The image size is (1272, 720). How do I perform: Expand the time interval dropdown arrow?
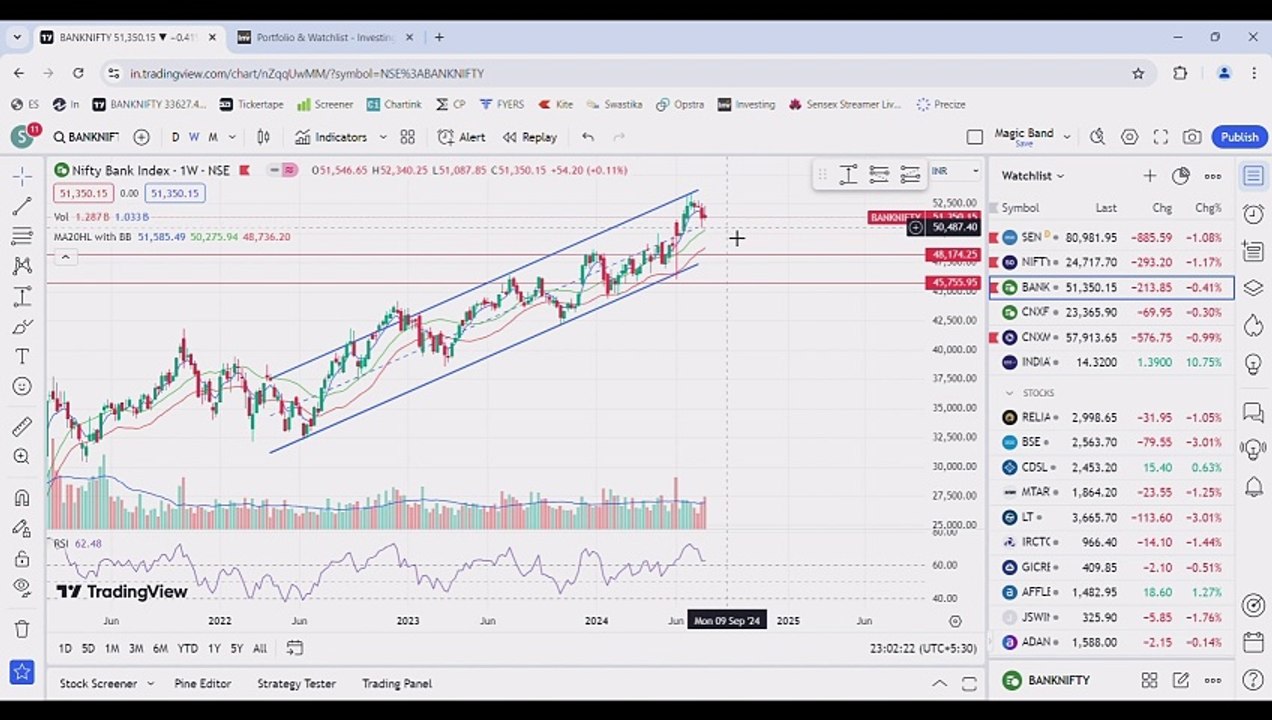point(232,137)
